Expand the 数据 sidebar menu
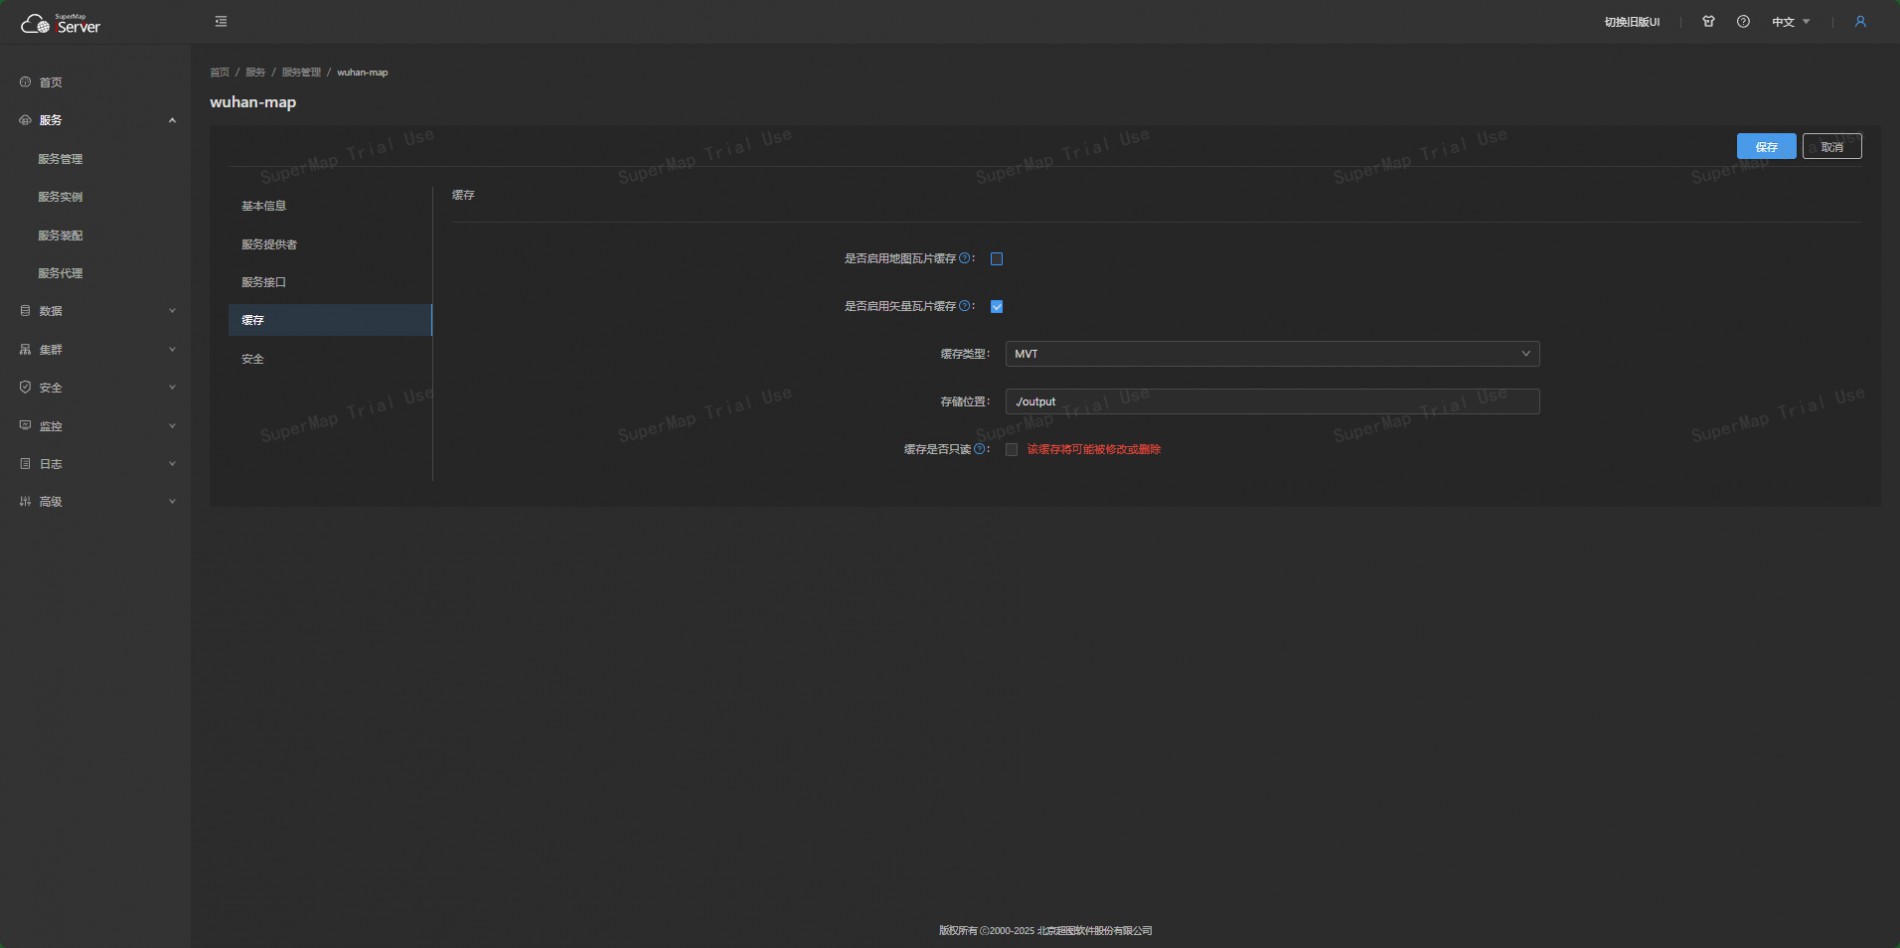Screen dimensions: 1900x948 pyautogui.click(x=172, y=311)
